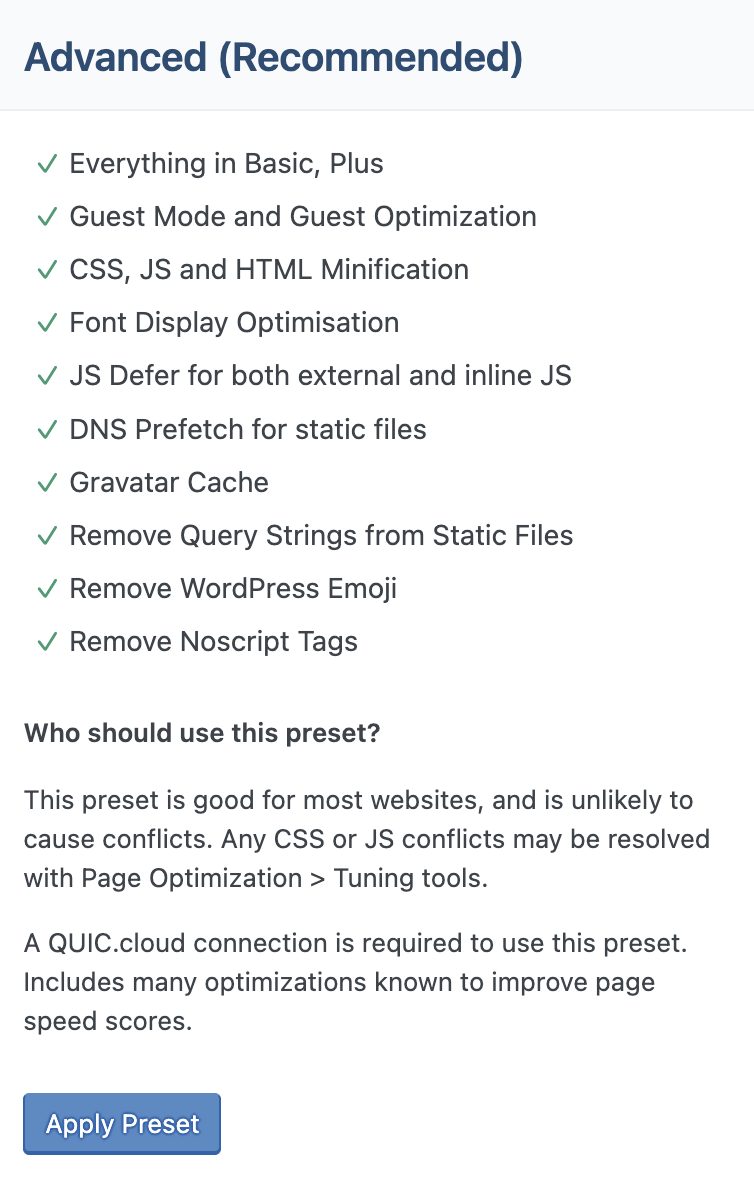Image resolution: width=754 pixels, height=1184 pixels.
Task: Click the Gravatar Cache feature label
Action: pos(169,483)
